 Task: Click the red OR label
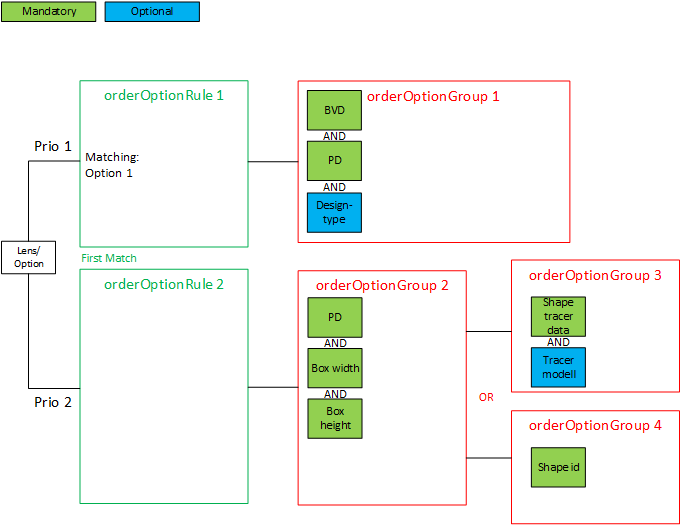tap(486, 397)
